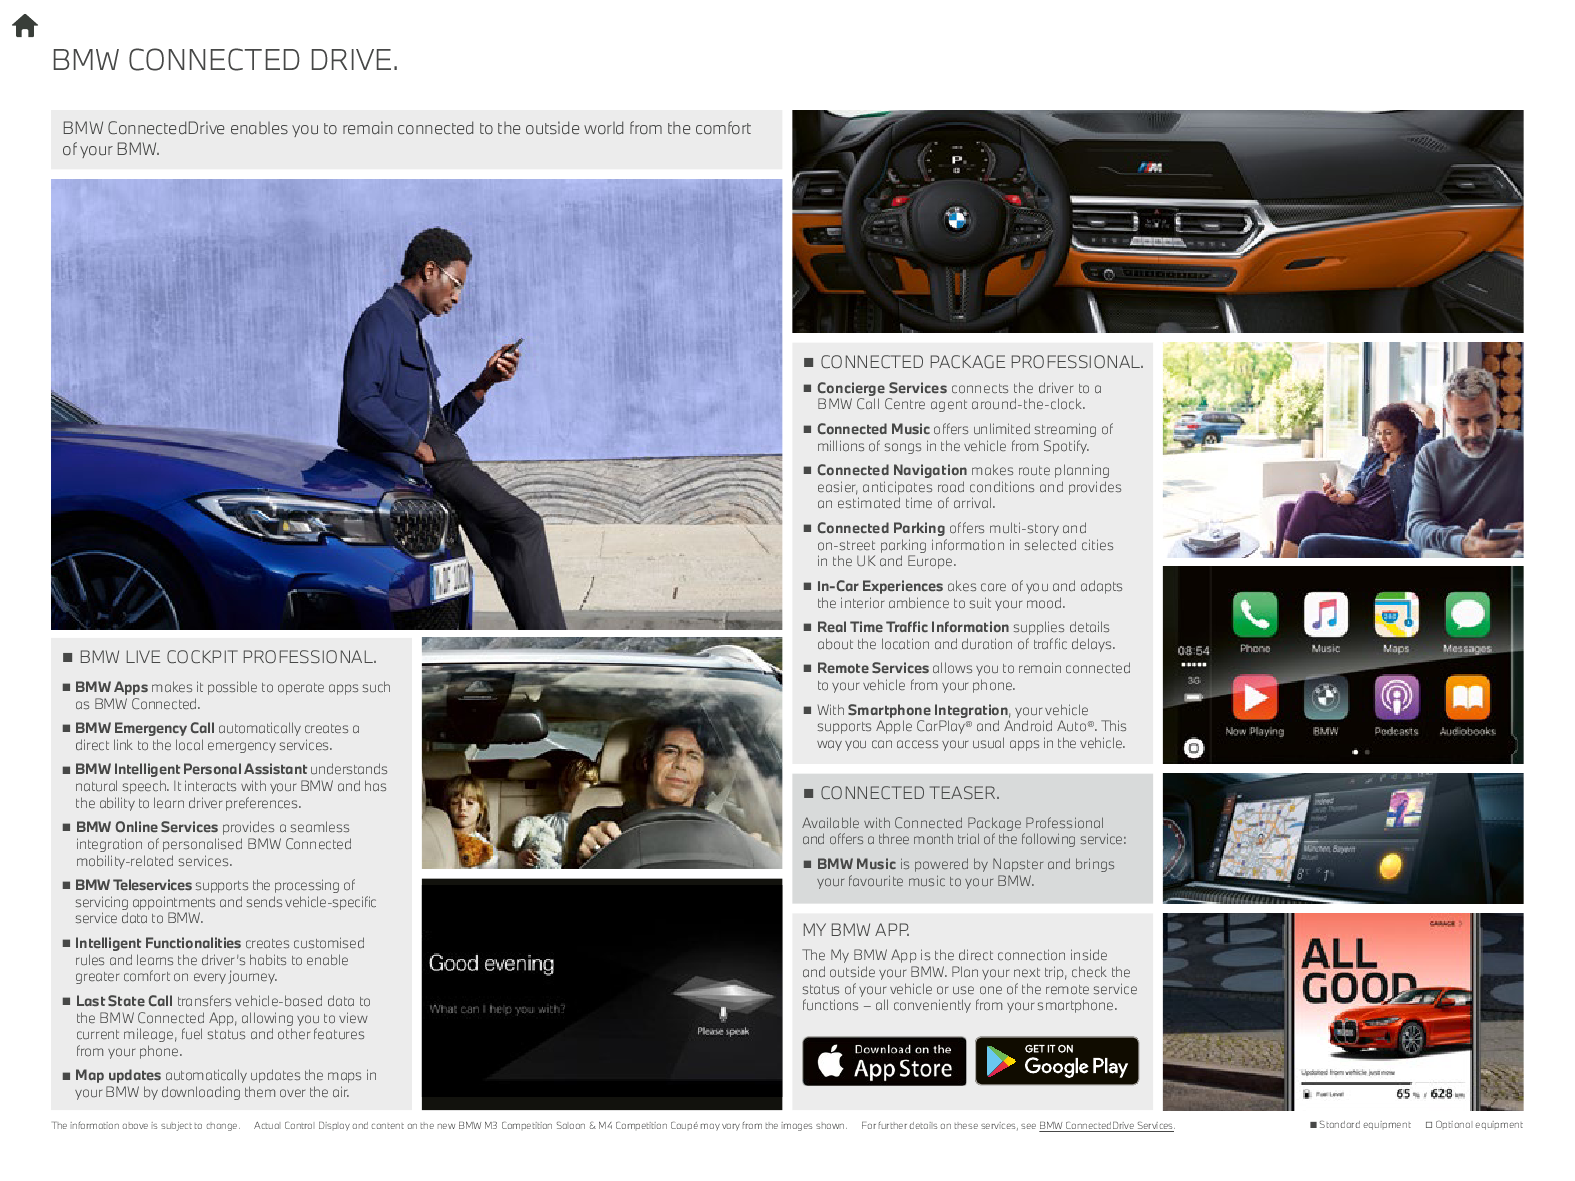Click the M3 orange interior dashboard photo
The image size is (1575, 1181).
click(1157, 221)
